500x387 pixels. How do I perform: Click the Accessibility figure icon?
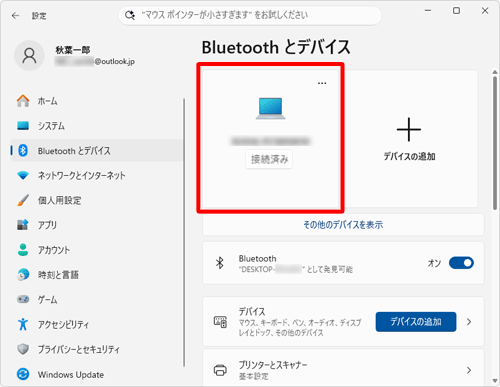23,324
